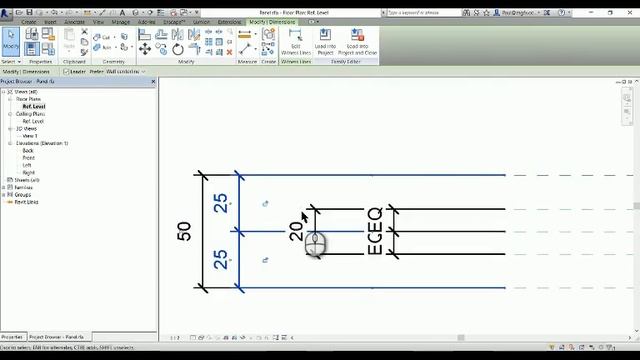640x360 pixels.
Task: Click the Save icon in quick access toolbar
Action: pos(29,13)
